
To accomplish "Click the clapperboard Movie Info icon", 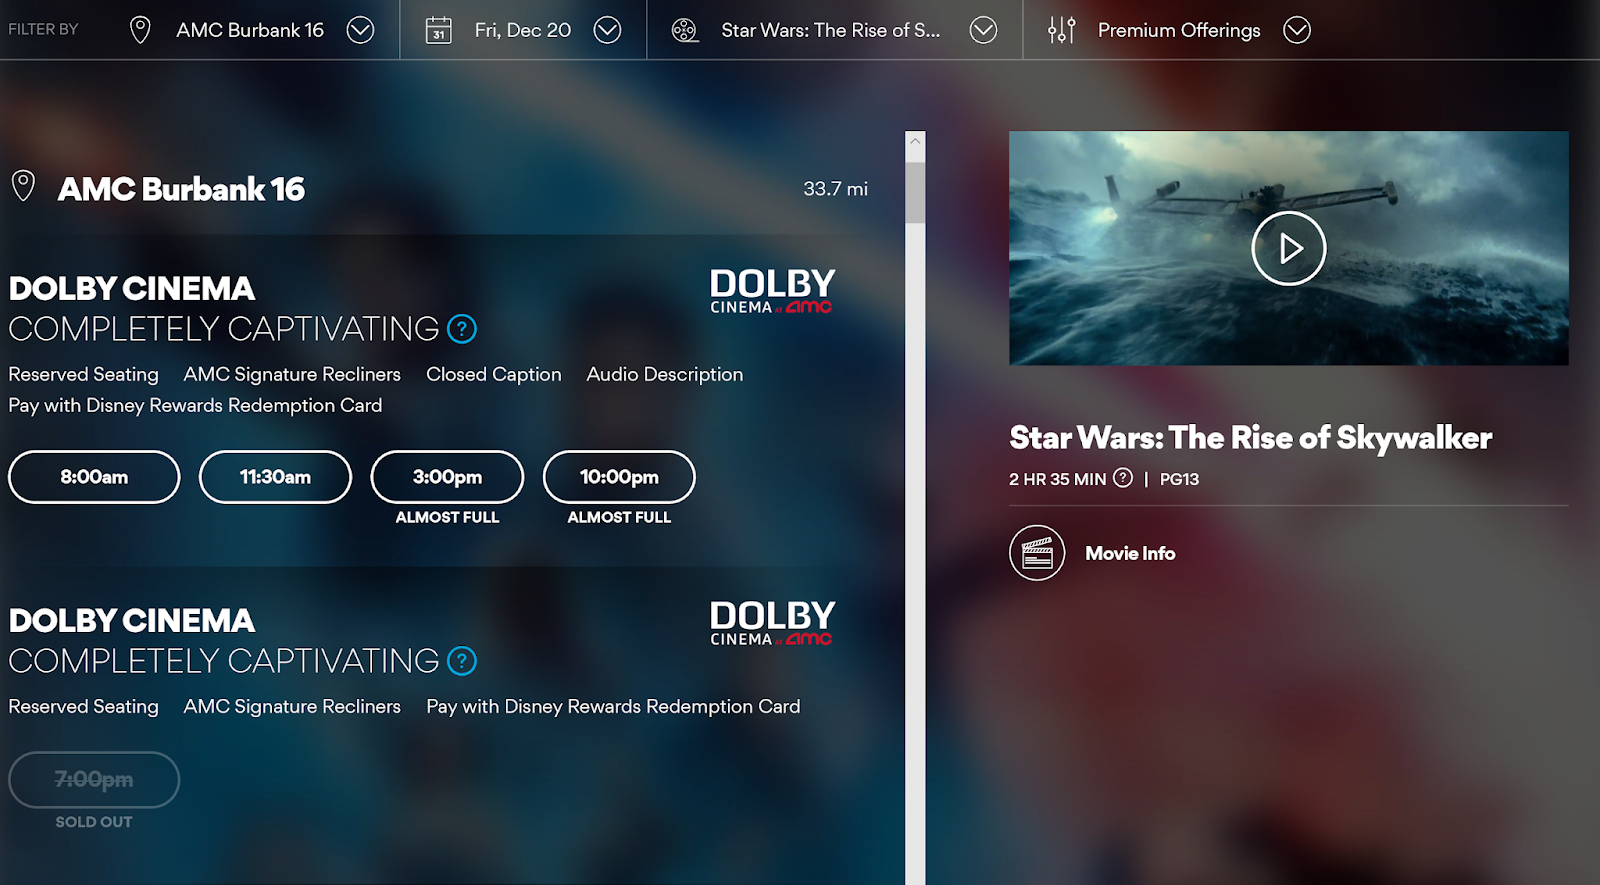I will (1037, 553).
